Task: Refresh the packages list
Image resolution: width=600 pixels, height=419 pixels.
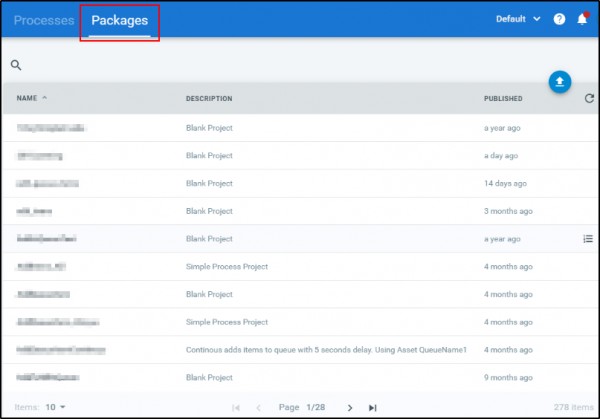Action: [589, 98]
